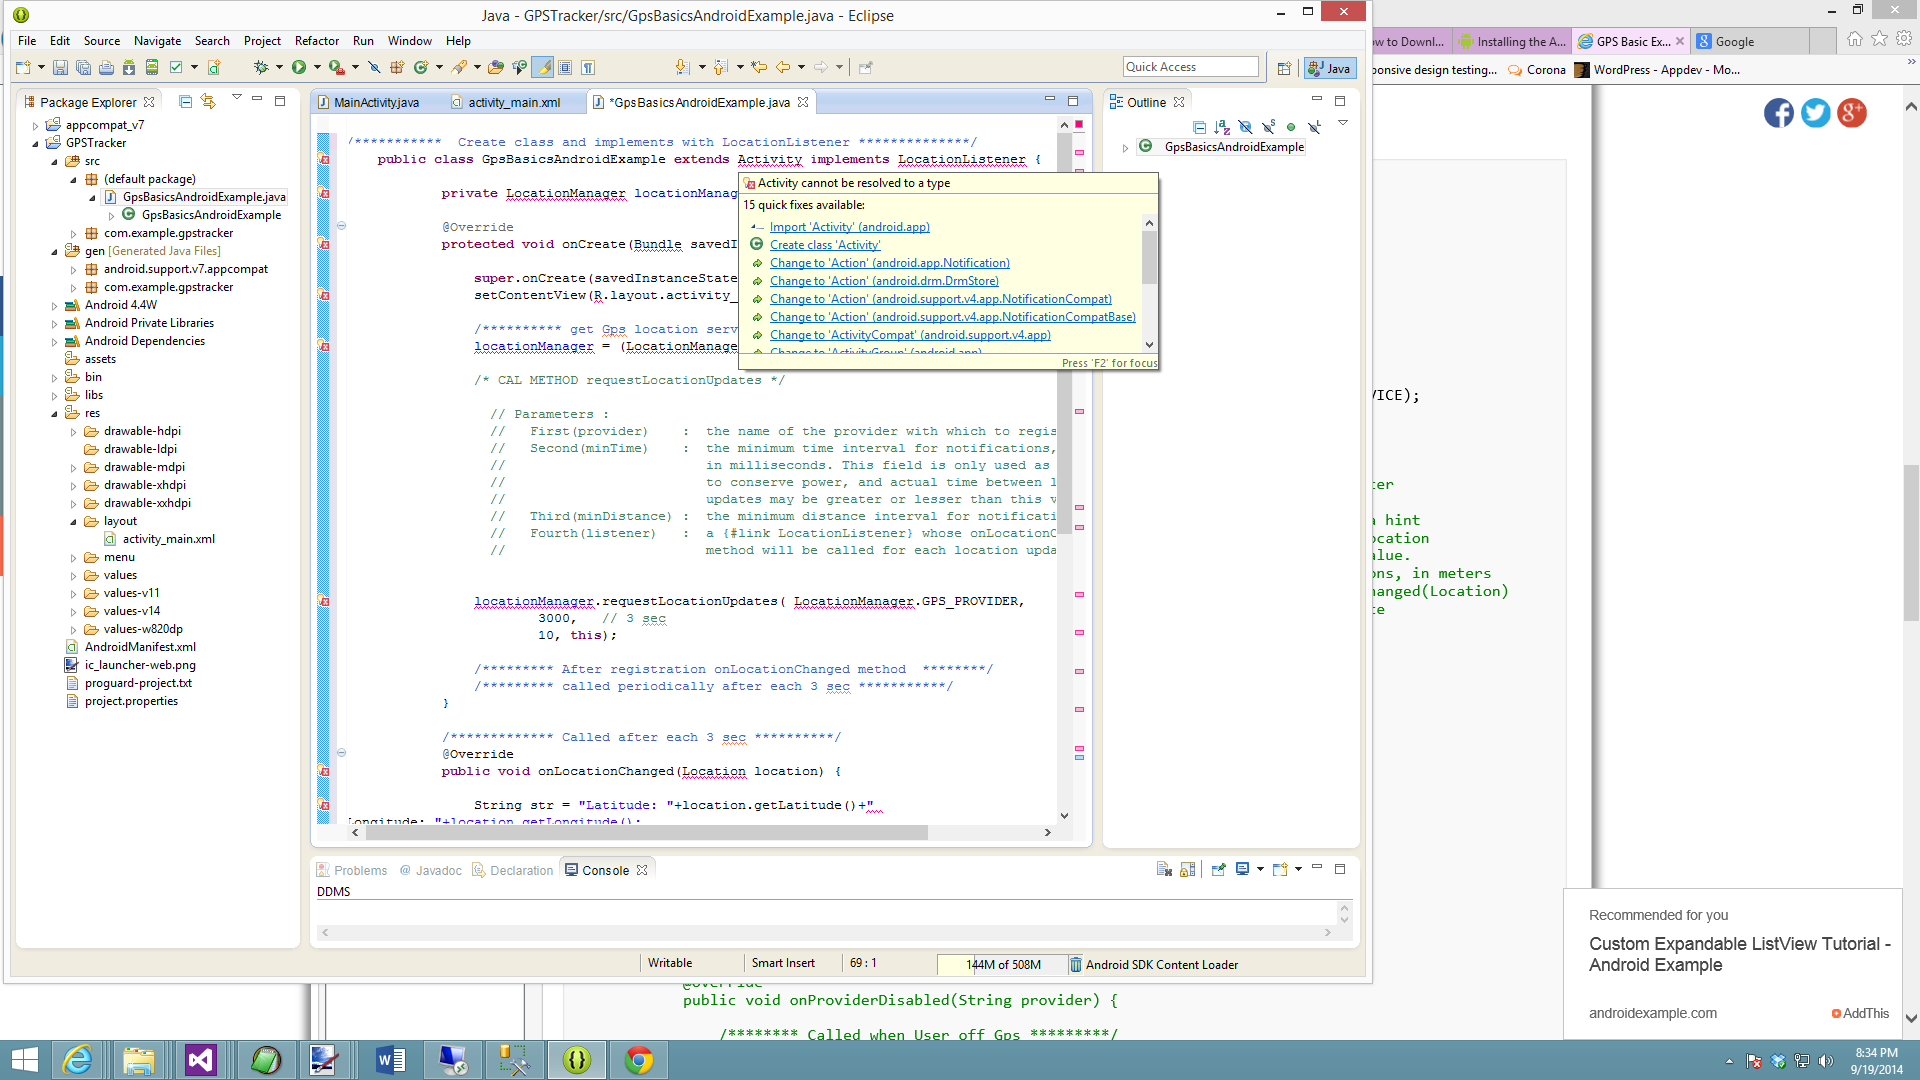Click Collapse All in the Package Explorer
The image size is (1920, 1080).
point(185,101)
